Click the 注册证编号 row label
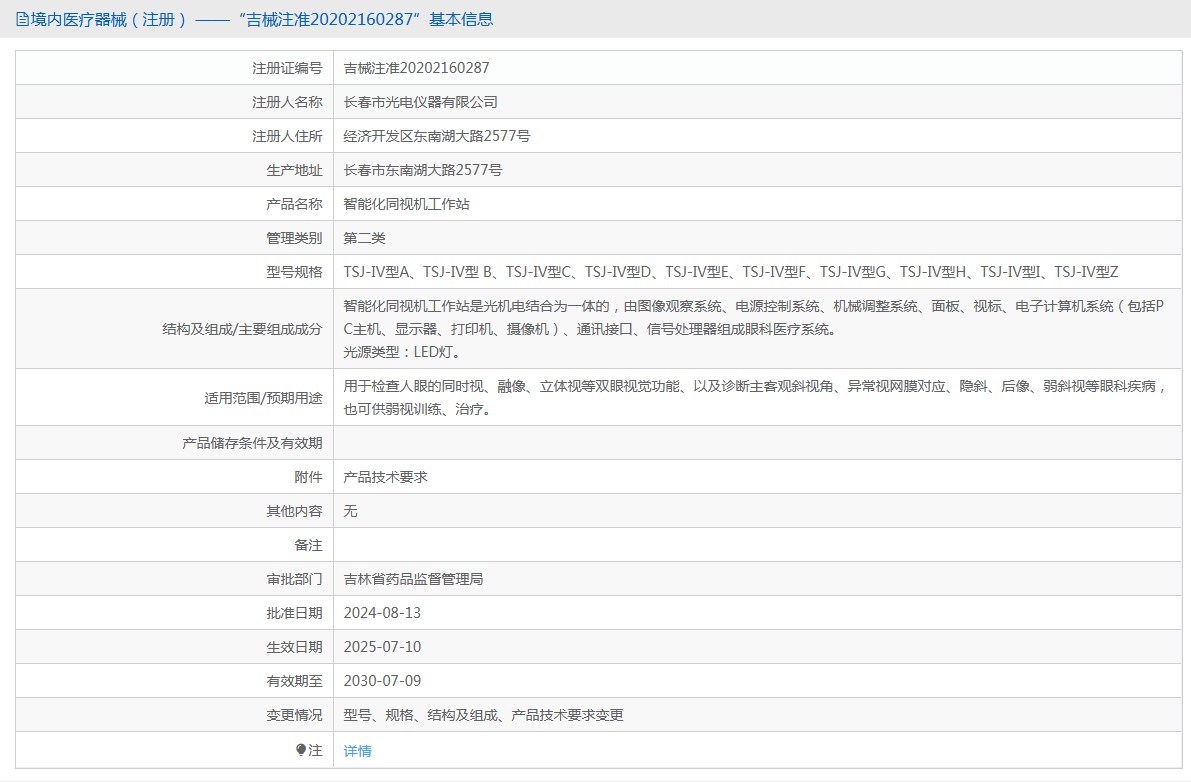The height and width of the screenshot is (782, 1191). coord(287,68)
